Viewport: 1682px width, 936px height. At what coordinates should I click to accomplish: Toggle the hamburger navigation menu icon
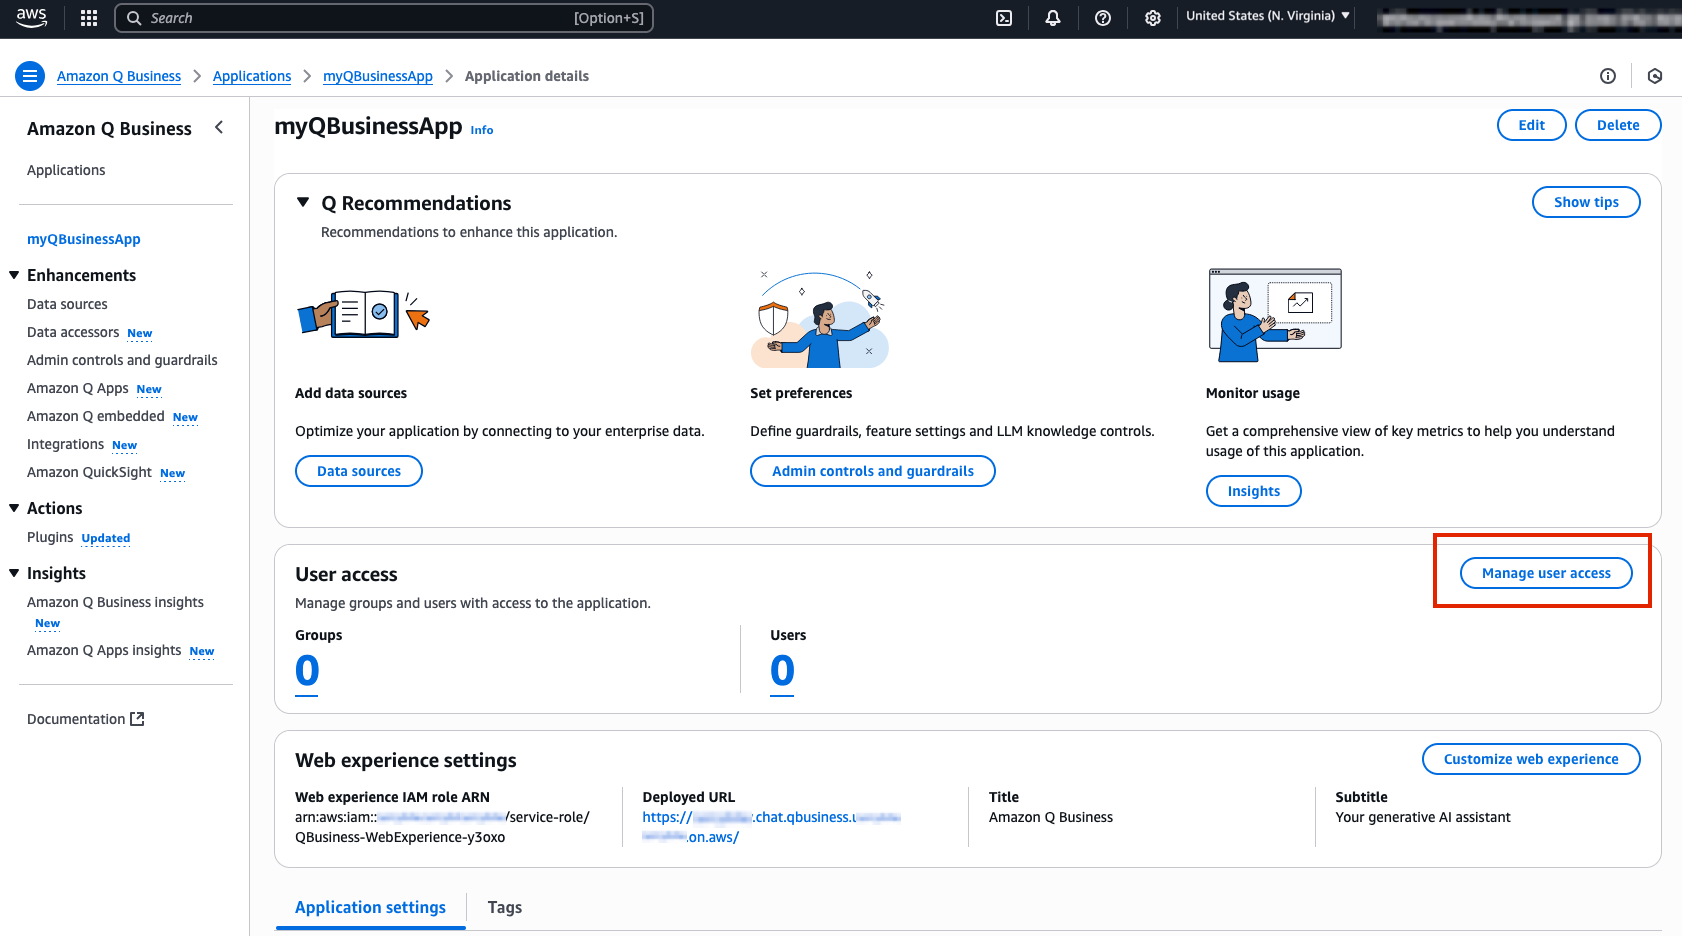coord(30,76)
